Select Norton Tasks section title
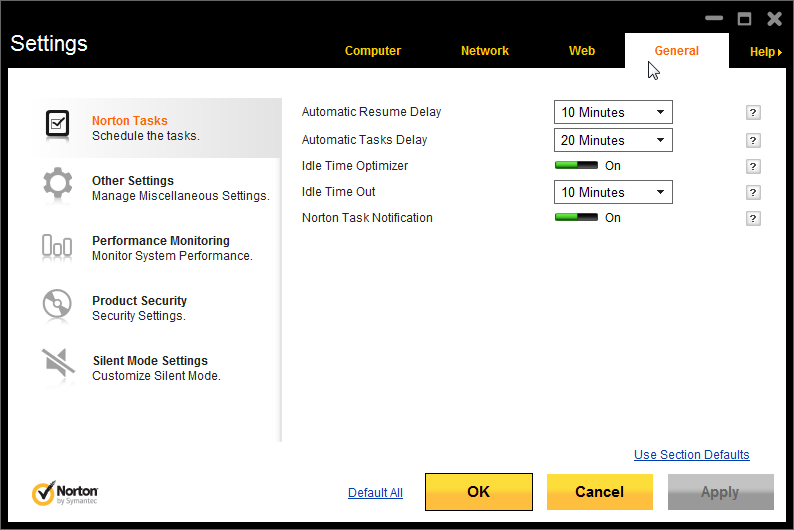The height and width of the screenshot is (530, 794). pos(130,120)
